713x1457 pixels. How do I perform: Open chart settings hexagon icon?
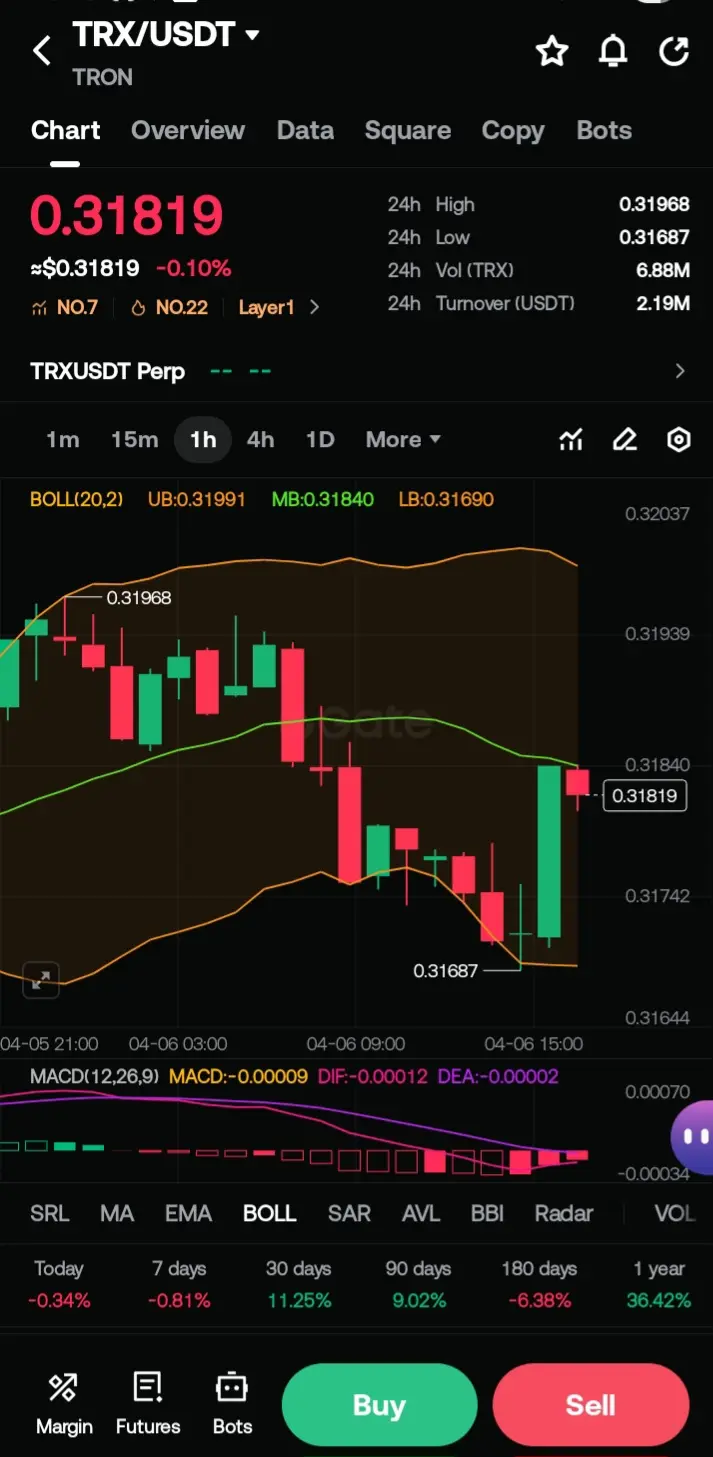click(x=679, y=440)
